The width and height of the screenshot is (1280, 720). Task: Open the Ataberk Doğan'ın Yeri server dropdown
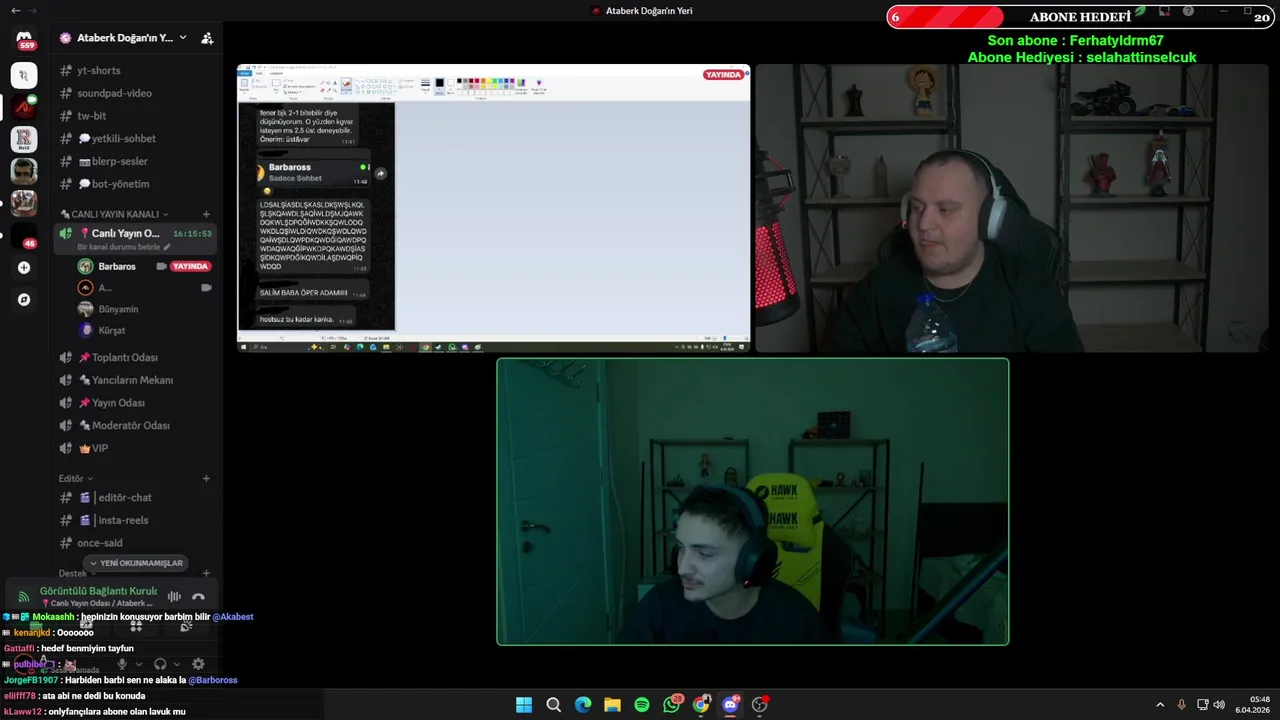pyautogui.click(x=183, y=38)
